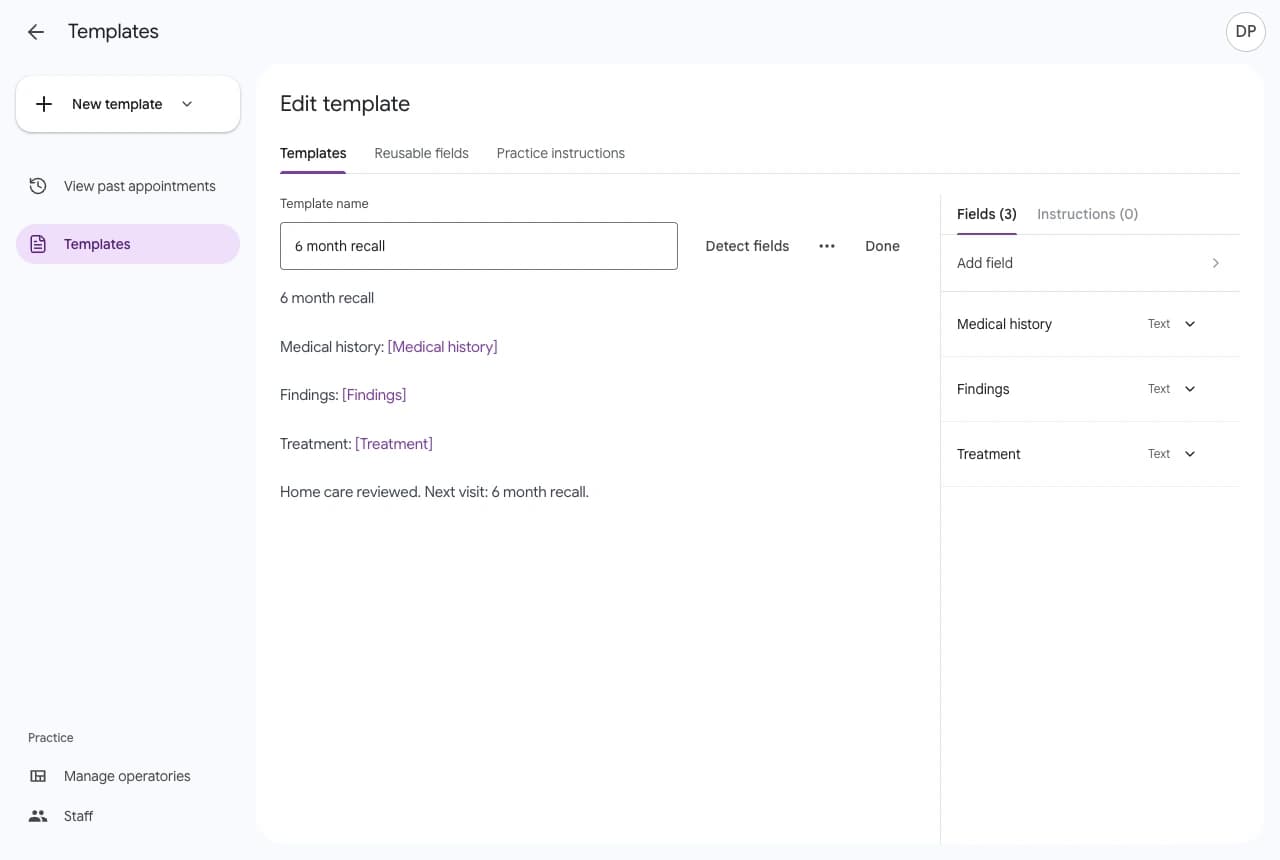
Task: Open the three-dot more options menu
Action: tap(827, 246)
